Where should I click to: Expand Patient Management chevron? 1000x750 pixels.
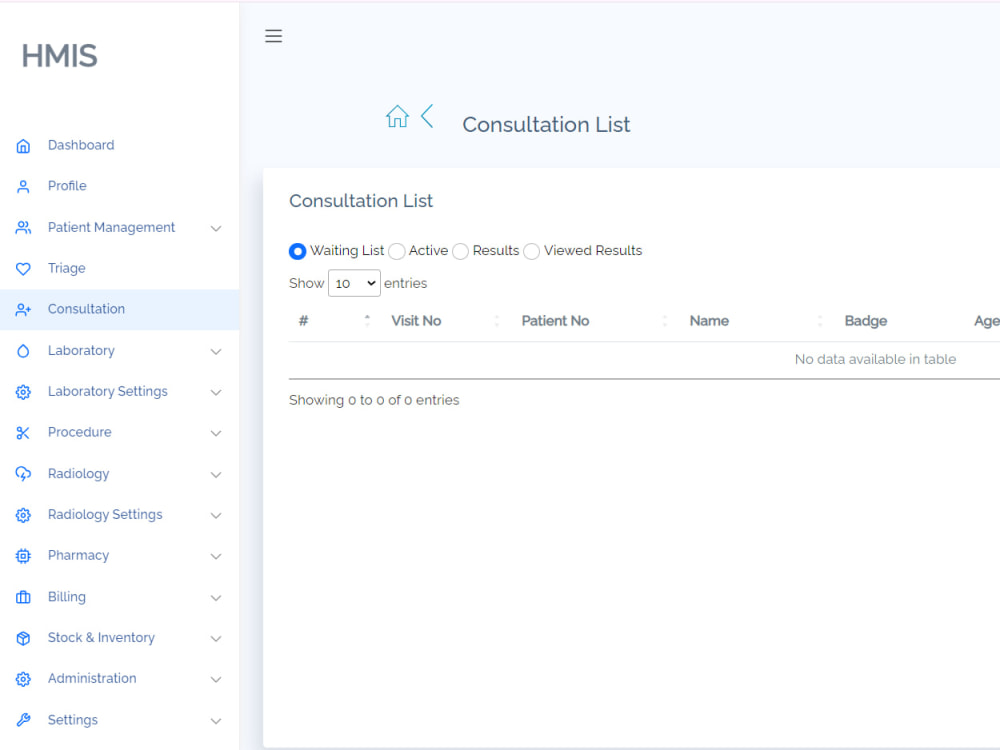pyautogui.click(x=216, y=228)
